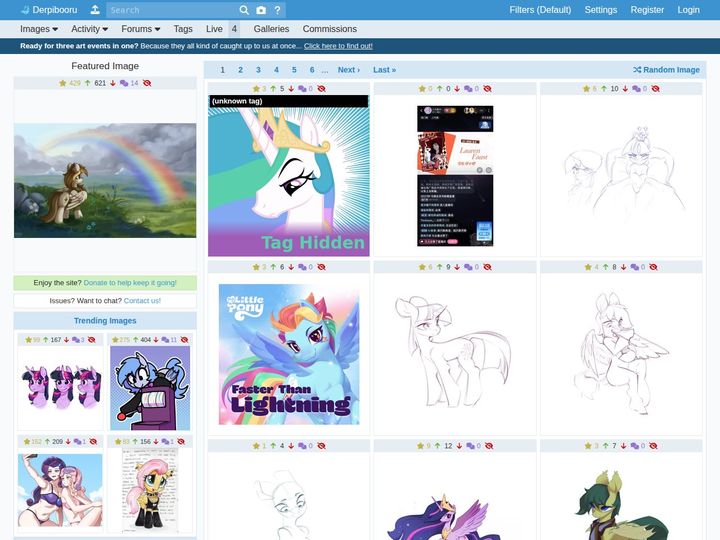Open comments on featured image (14)

(129, 83)
